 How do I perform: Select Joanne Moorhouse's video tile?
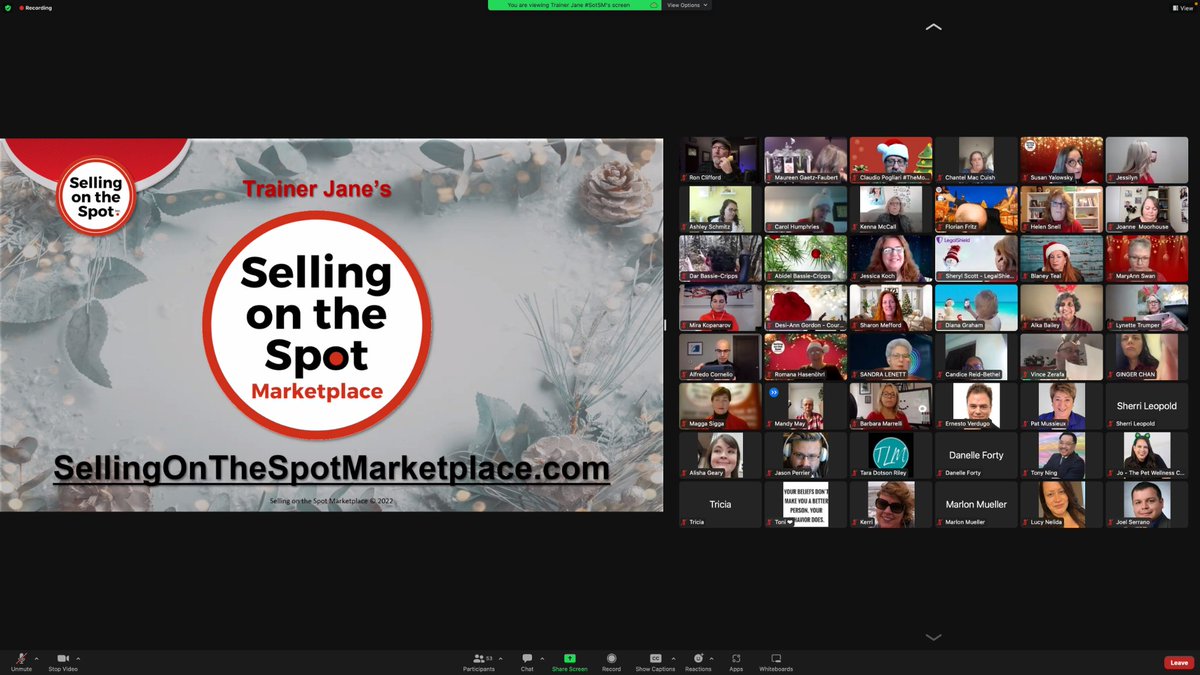point(1147,209)
